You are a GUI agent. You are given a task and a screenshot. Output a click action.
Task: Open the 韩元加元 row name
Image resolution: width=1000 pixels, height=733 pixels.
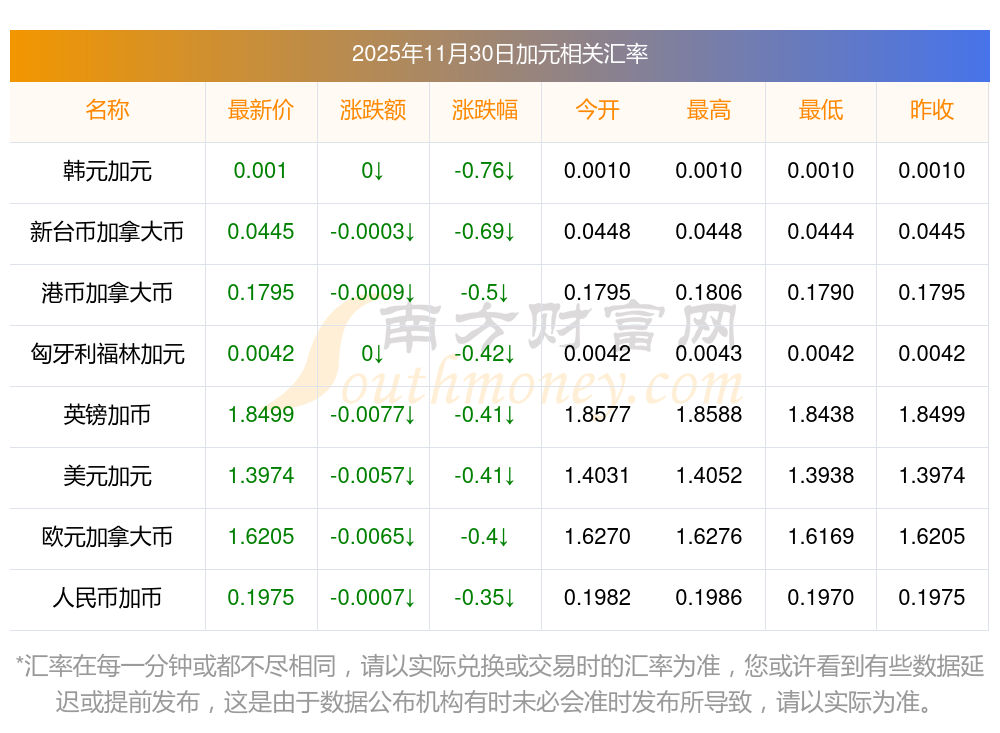pos(107,171)
